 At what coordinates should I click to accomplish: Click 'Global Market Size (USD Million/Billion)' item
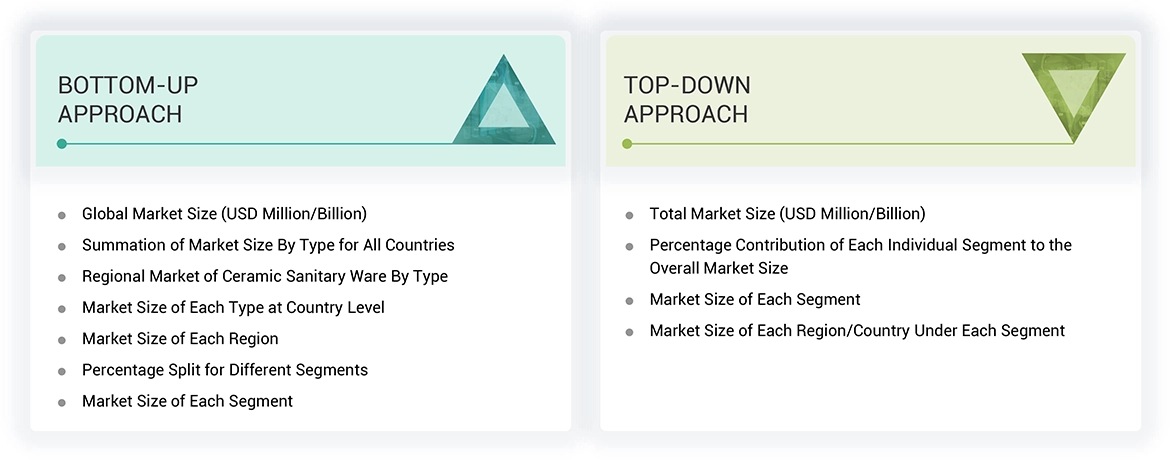(x=224, y=213)
